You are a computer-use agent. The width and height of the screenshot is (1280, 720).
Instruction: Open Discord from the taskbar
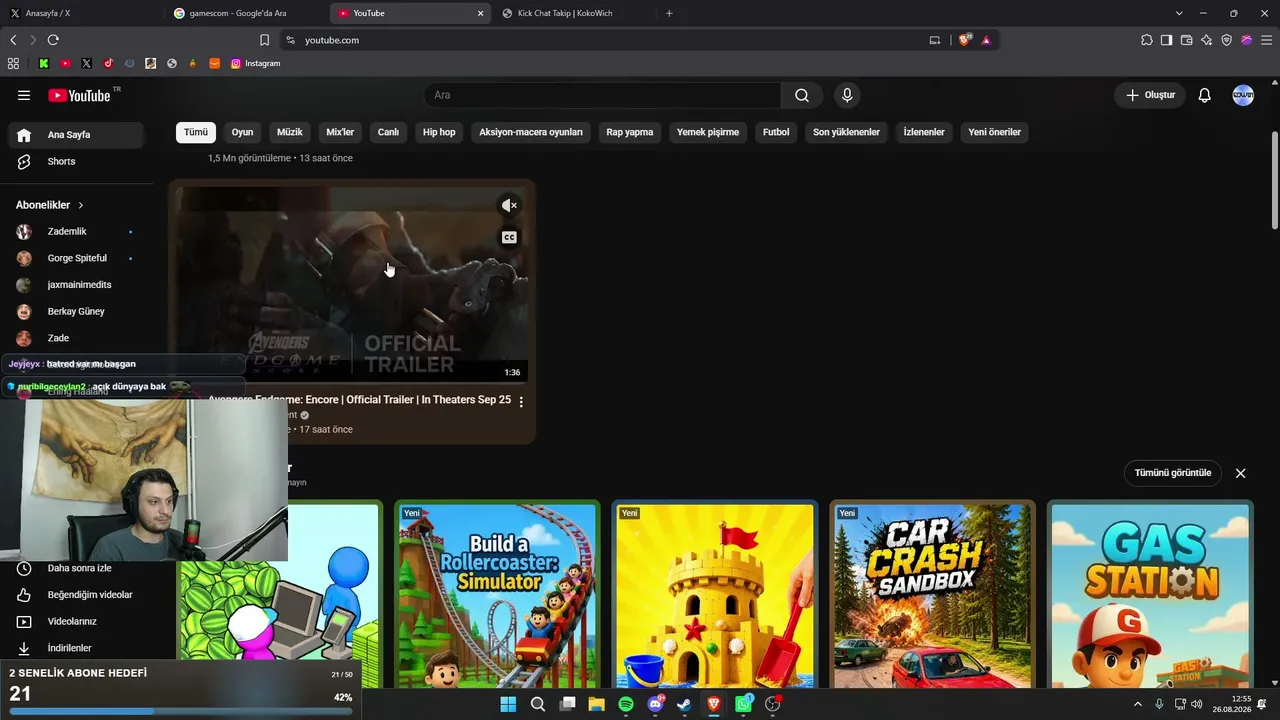point(655,704)
